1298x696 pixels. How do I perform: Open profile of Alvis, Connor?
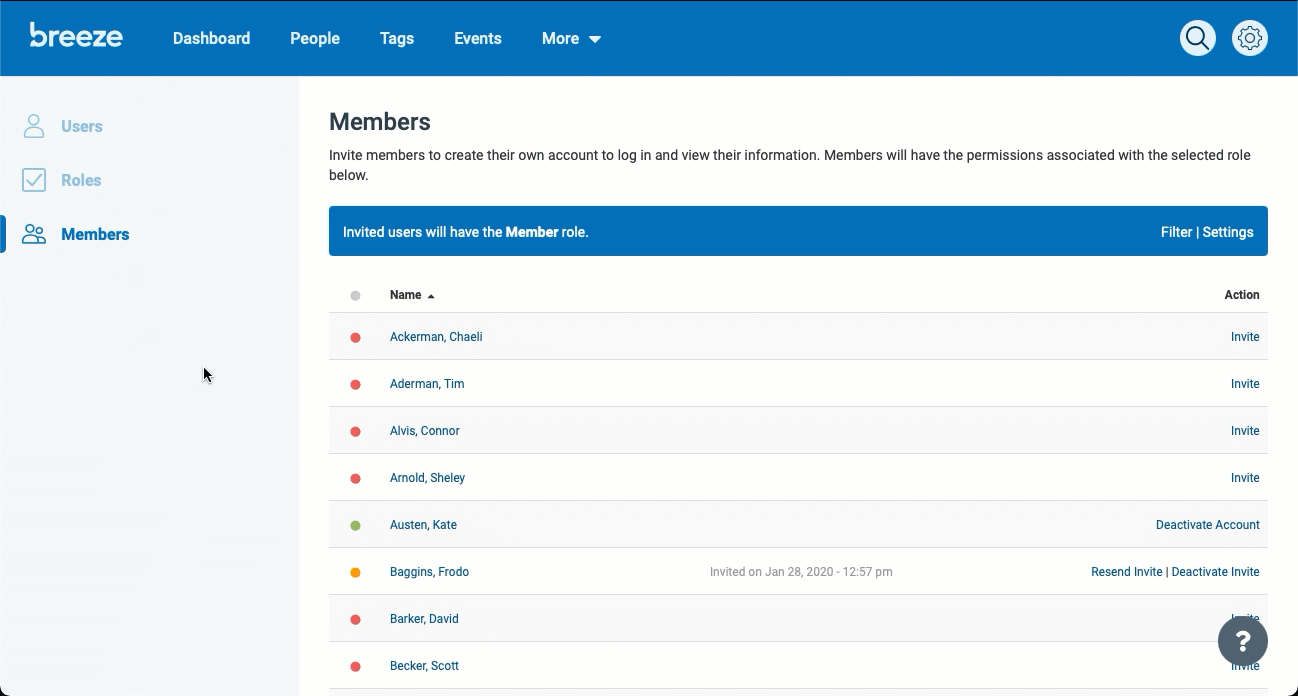pos(425,431)
